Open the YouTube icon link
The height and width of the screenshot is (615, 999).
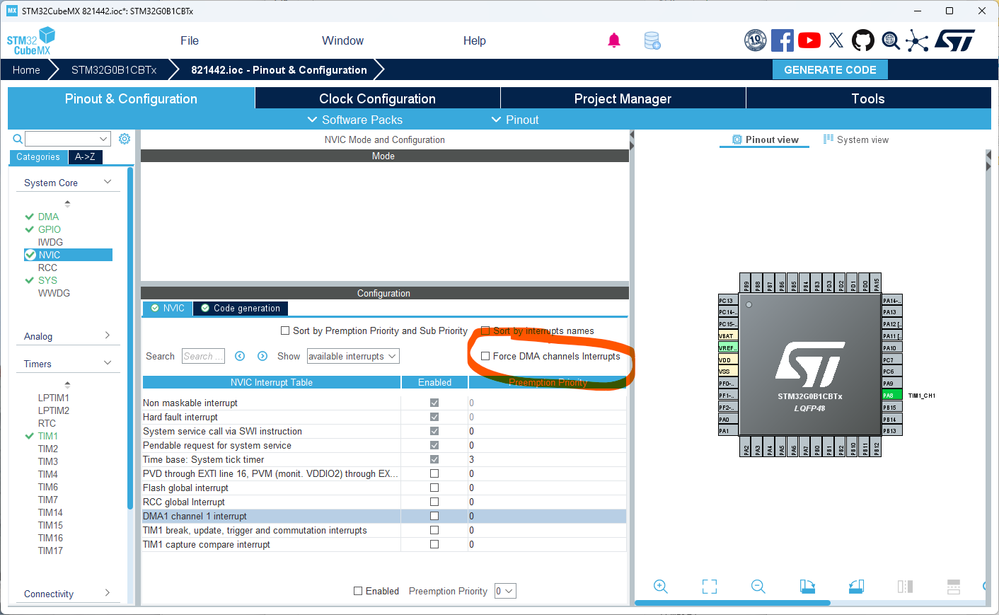click(x=809, y=41)
